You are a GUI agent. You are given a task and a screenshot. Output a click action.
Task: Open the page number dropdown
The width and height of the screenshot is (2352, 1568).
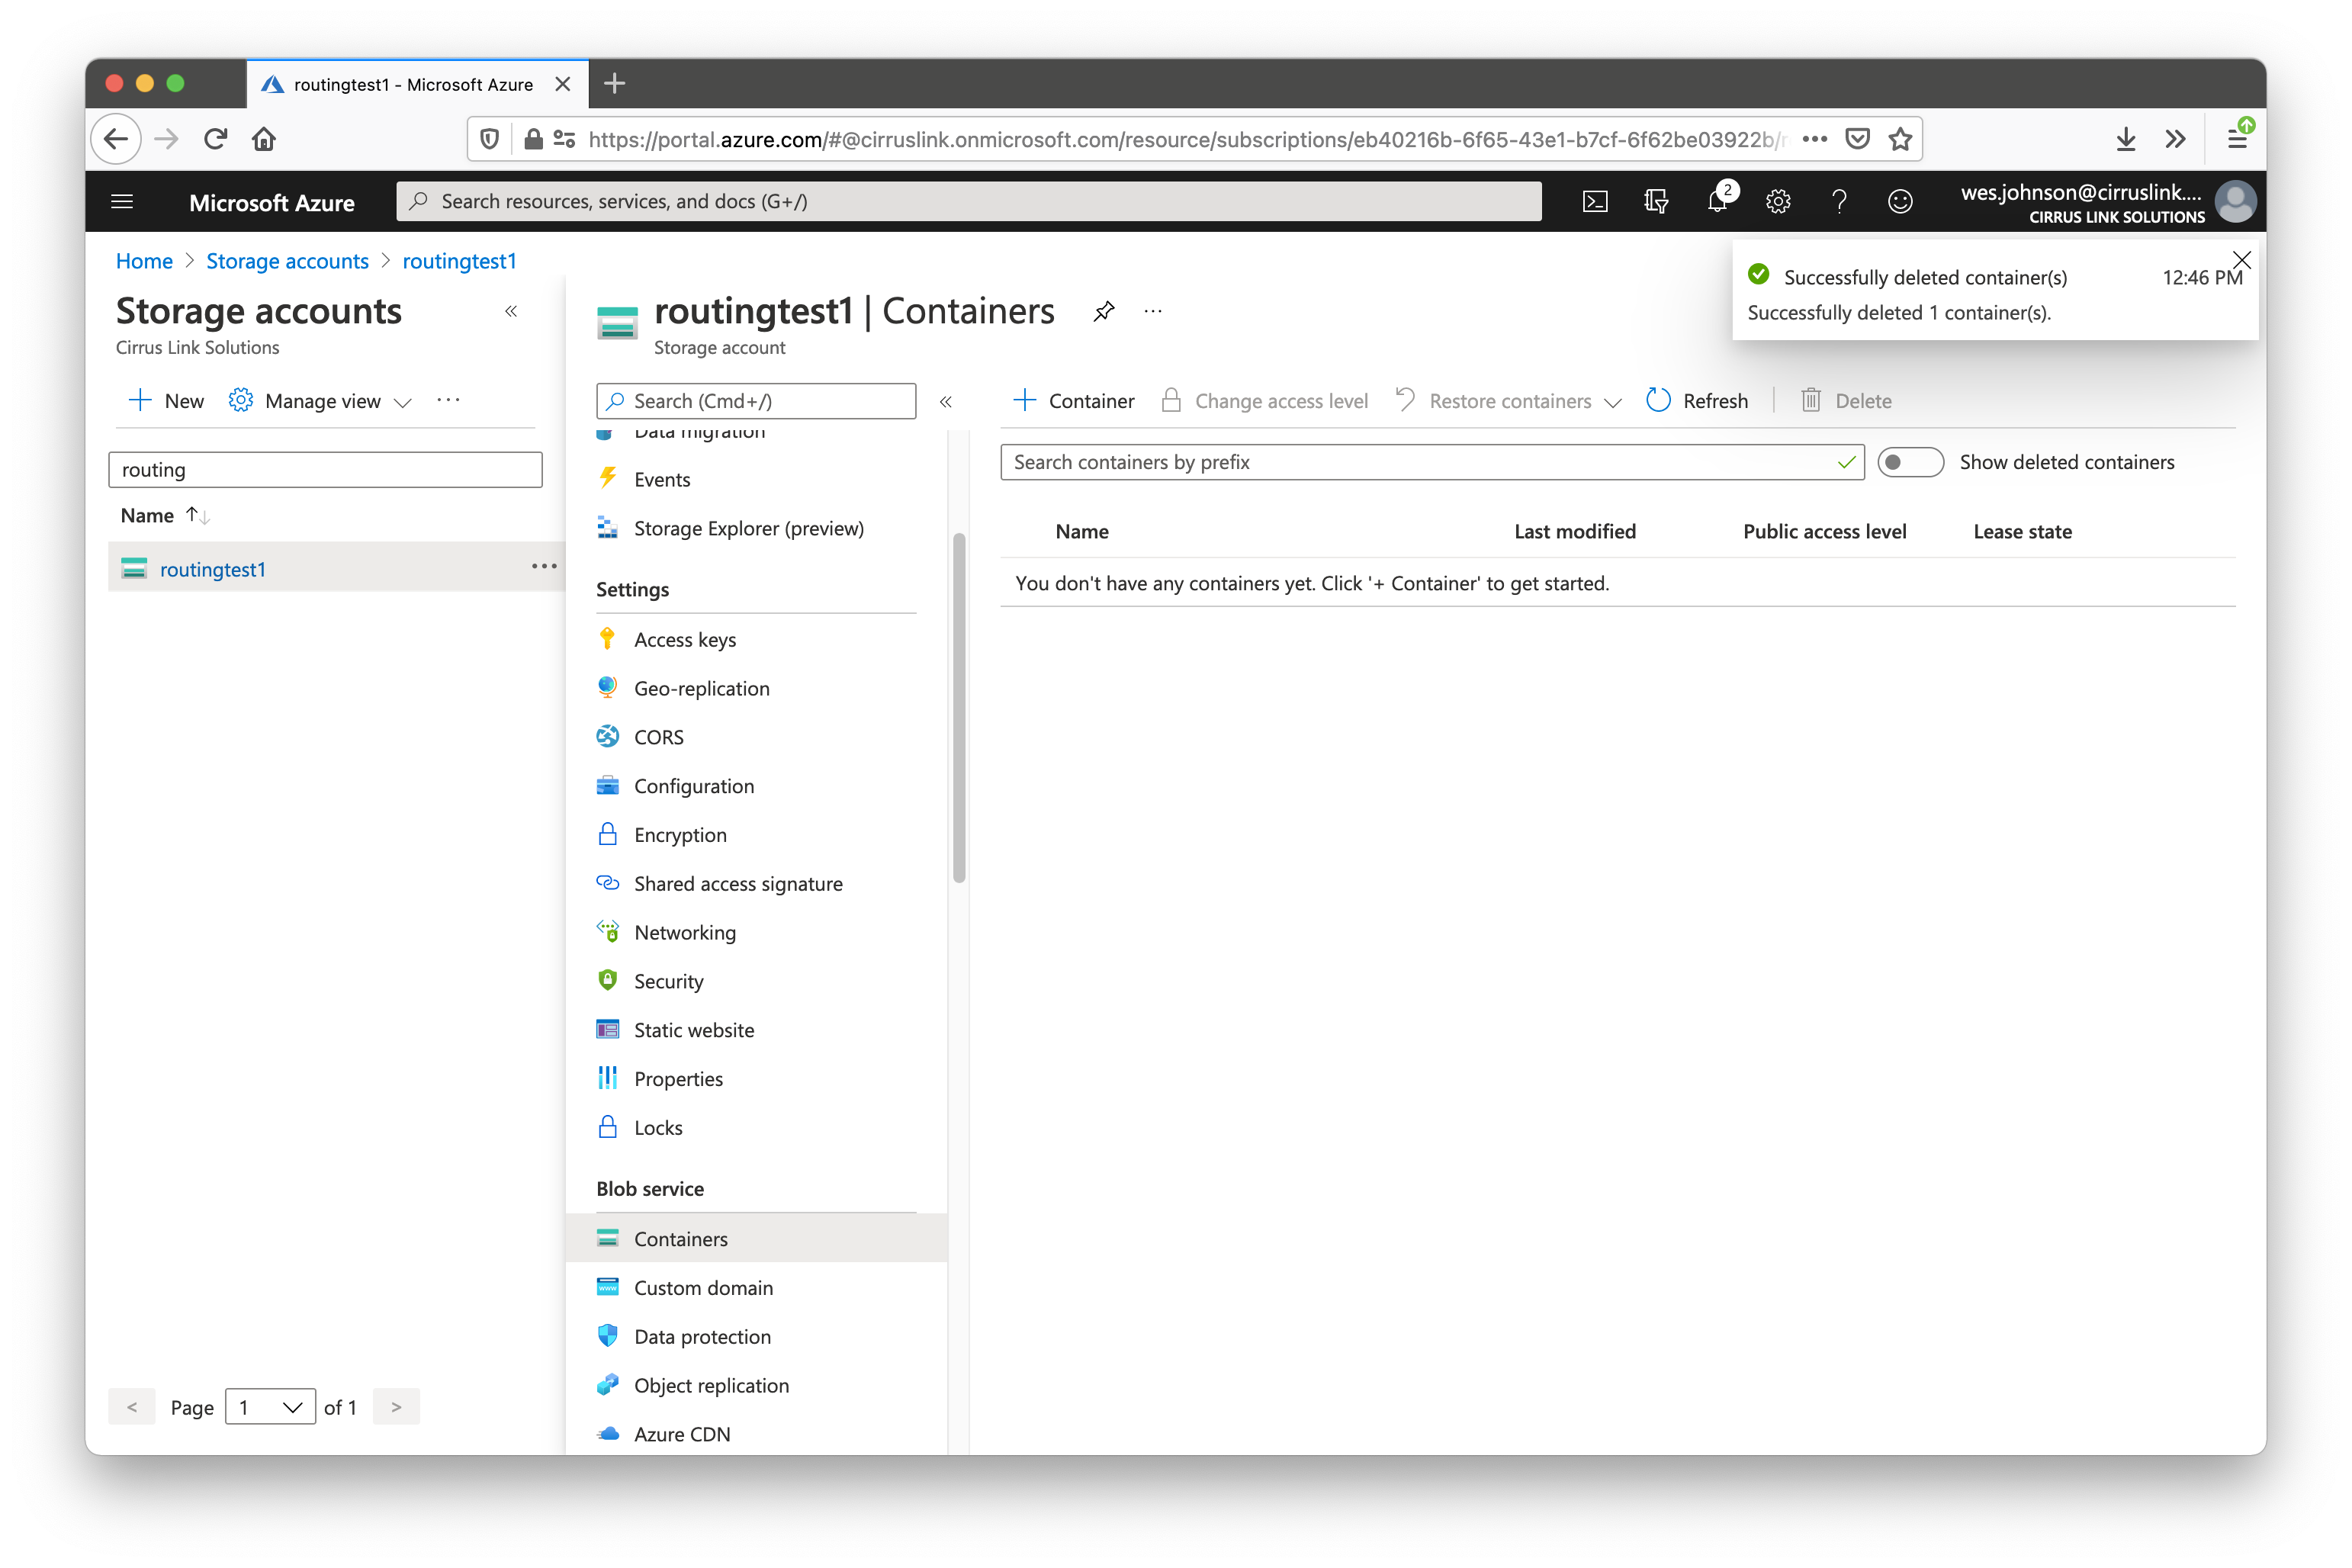click(x=270, y=1407)
